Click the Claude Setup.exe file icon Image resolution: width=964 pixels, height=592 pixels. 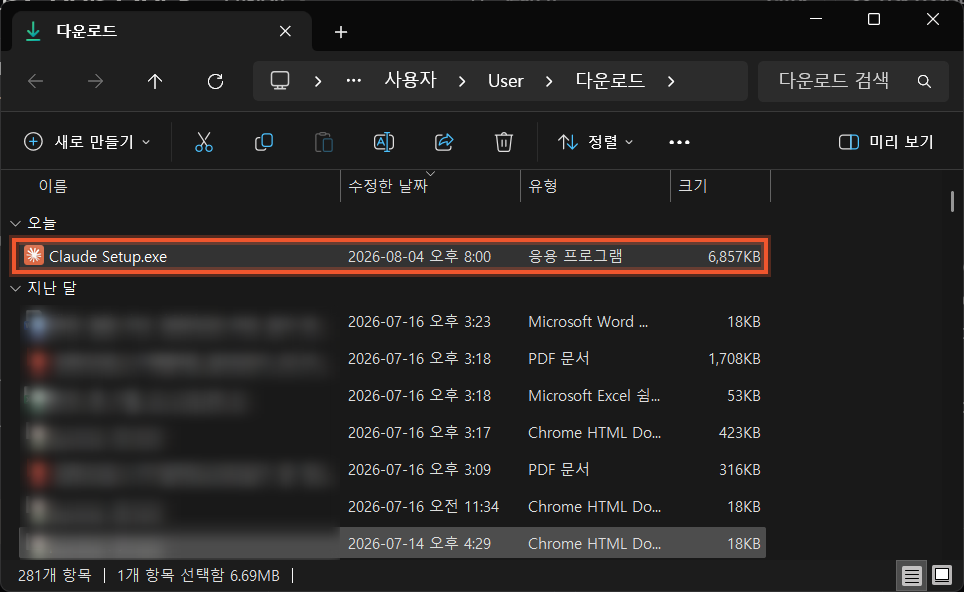tap(34, 255)
